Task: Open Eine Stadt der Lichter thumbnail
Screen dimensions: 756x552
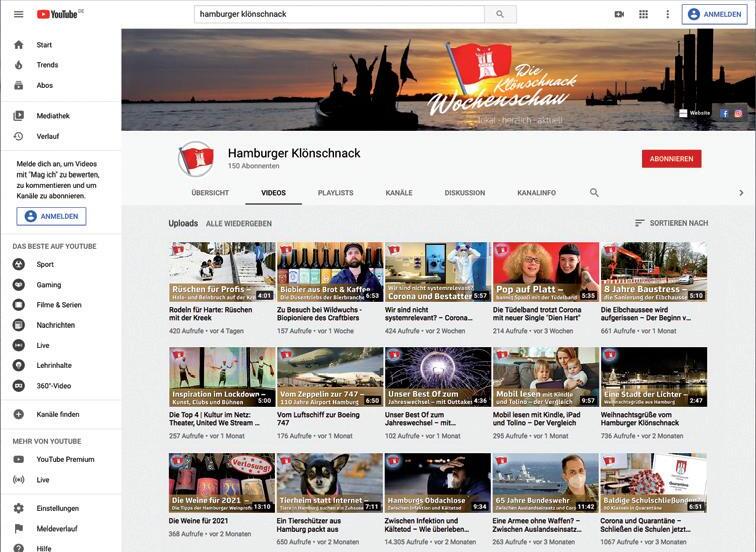Action: click(654, 377)
